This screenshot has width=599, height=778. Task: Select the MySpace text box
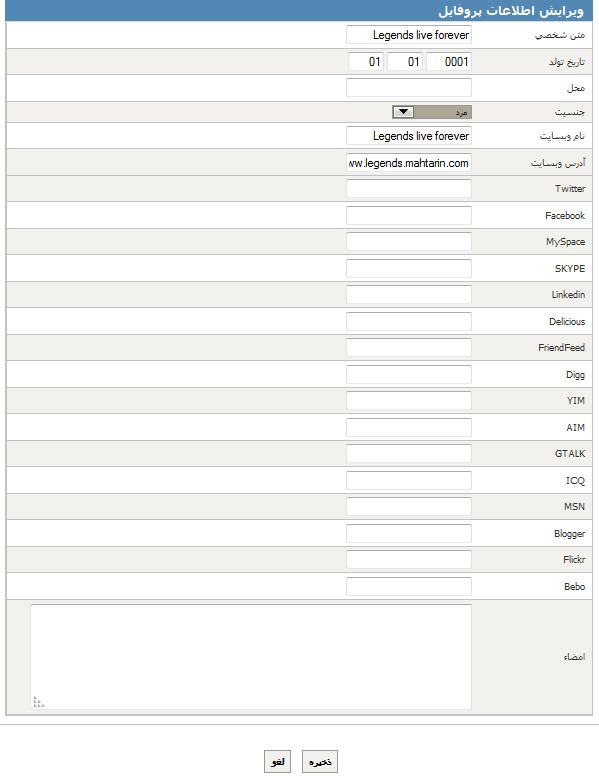(x=409, y=242)
